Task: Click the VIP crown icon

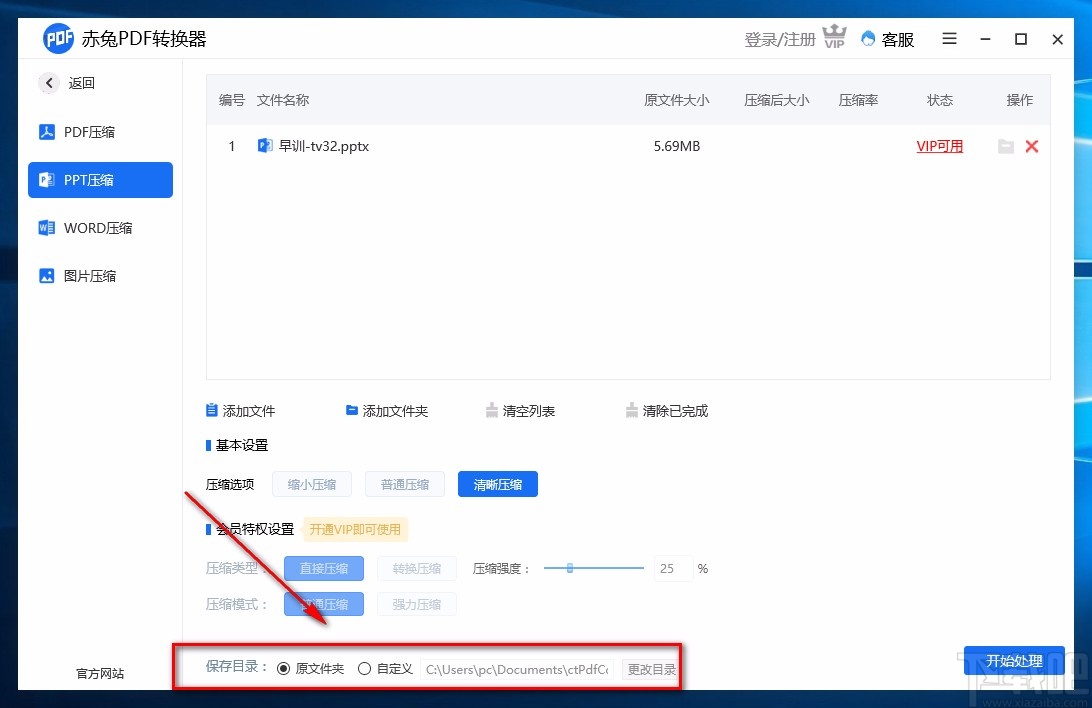Action: click(834, 37)
